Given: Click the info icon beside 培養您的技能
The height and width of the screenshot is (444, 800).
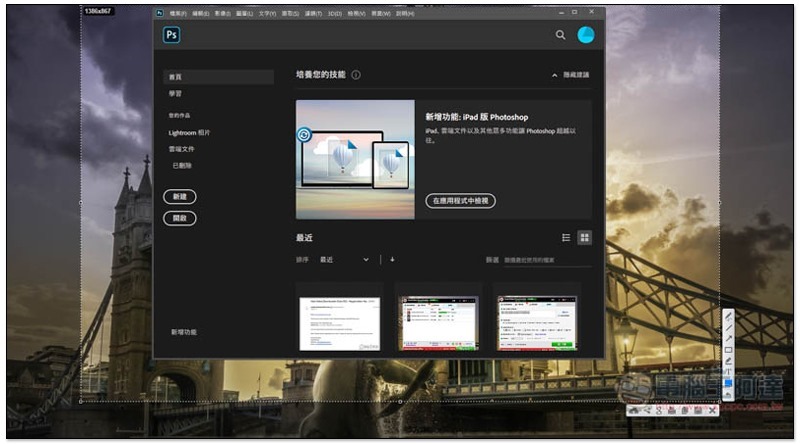Looking at the screenshot, I should click(x=356, y=75).
